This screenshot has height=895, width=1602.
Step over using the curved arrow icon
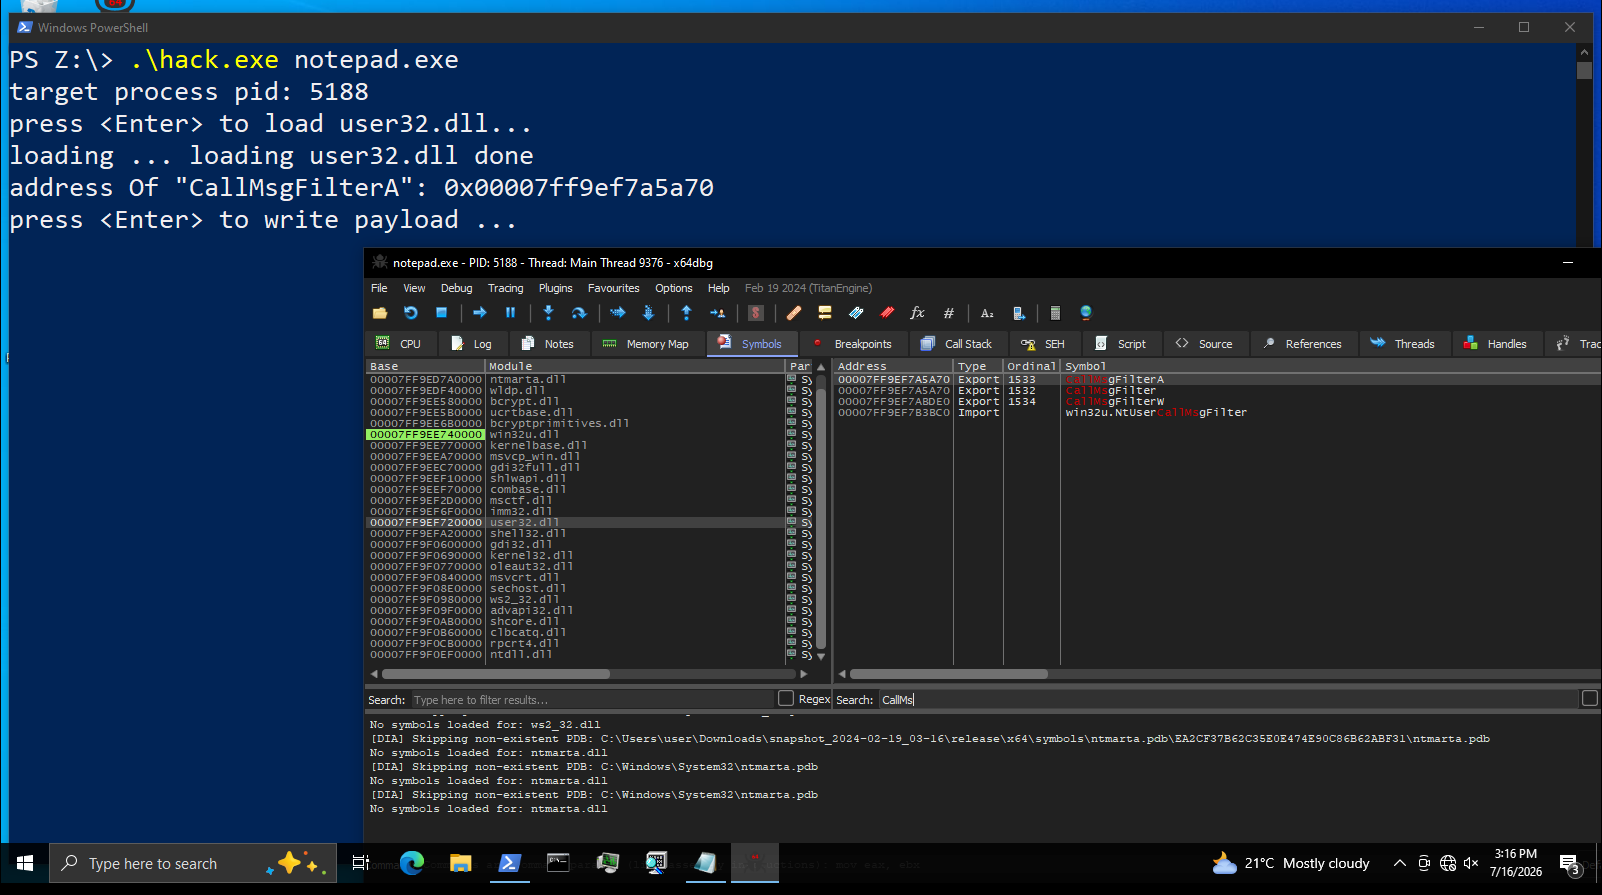(x=578, y=313)
